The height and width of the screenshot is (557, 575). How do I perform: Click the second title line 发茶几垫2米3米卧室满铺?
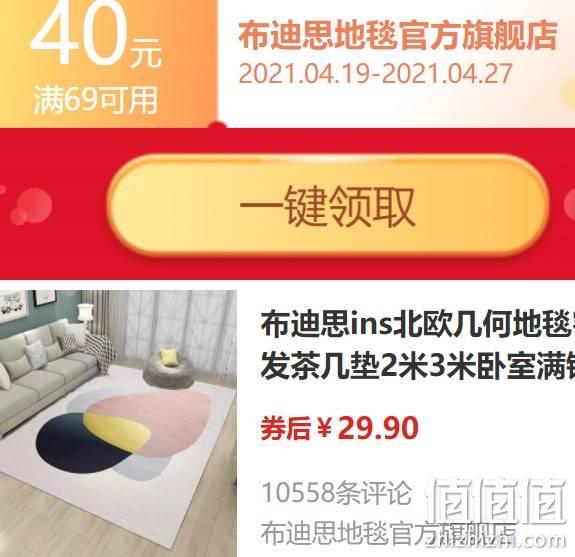tap(417, 366)
